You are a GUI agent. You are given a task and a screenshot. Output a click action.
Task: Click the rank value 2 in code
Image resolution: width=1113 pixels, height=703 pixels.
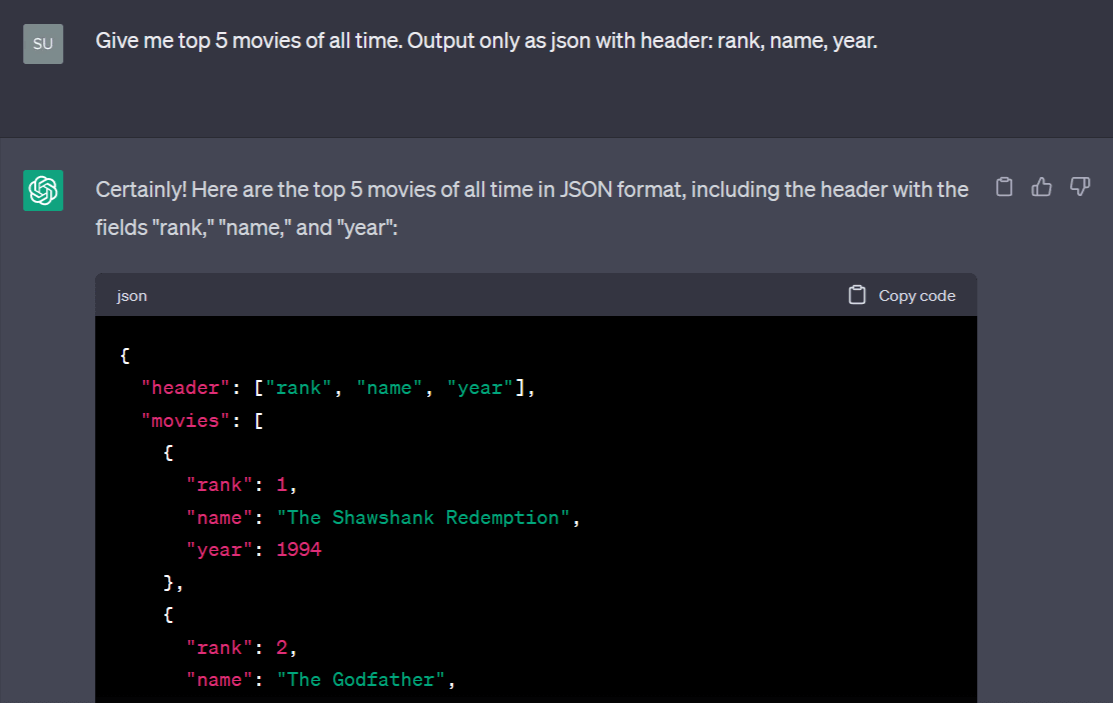pyautogui.click(x=282, y=647)
